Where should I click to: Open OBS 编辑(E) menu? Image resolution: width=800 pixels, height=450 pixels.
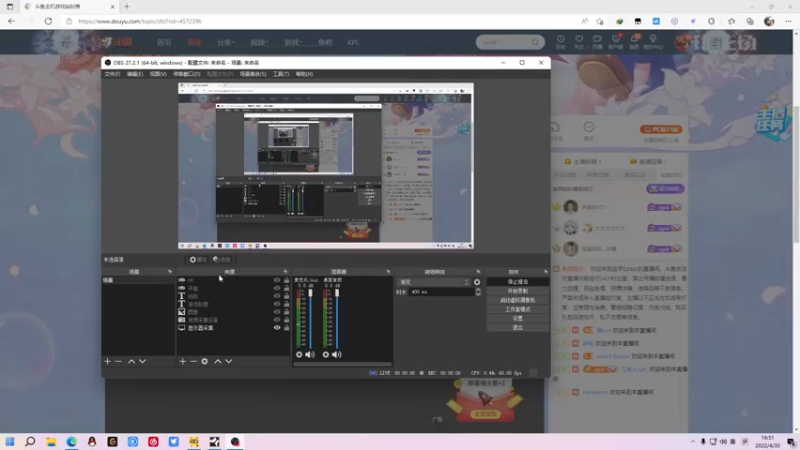click(135, 74)
